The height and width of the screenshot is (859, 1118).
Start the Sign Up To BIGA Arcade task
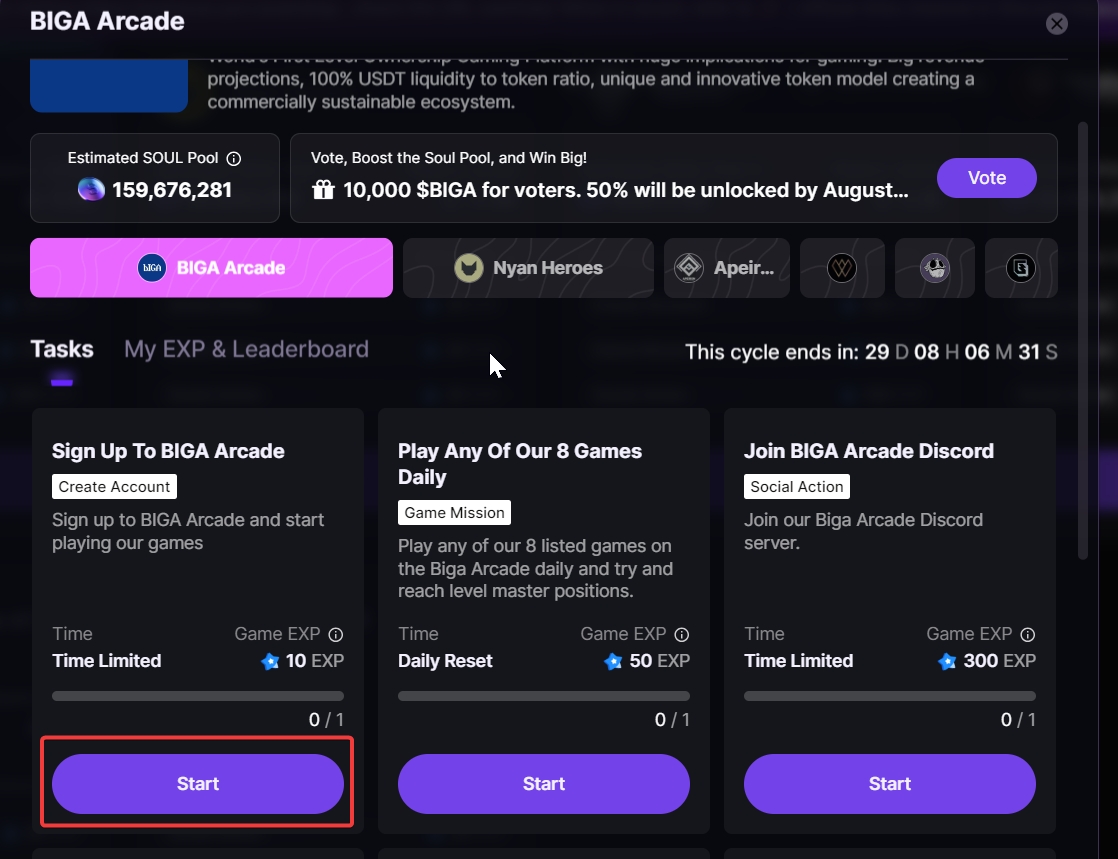coord(198,784)
